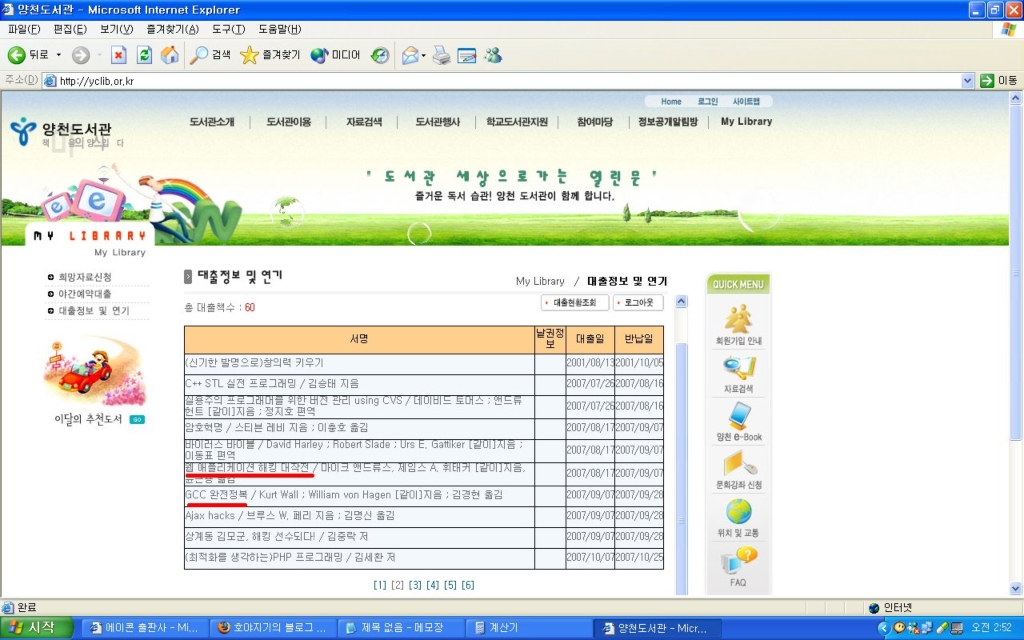Click the inner list scrollbar up arrow
This screenshot has height=640, width=1024.
pyautogui.click(x=681, y=301)
